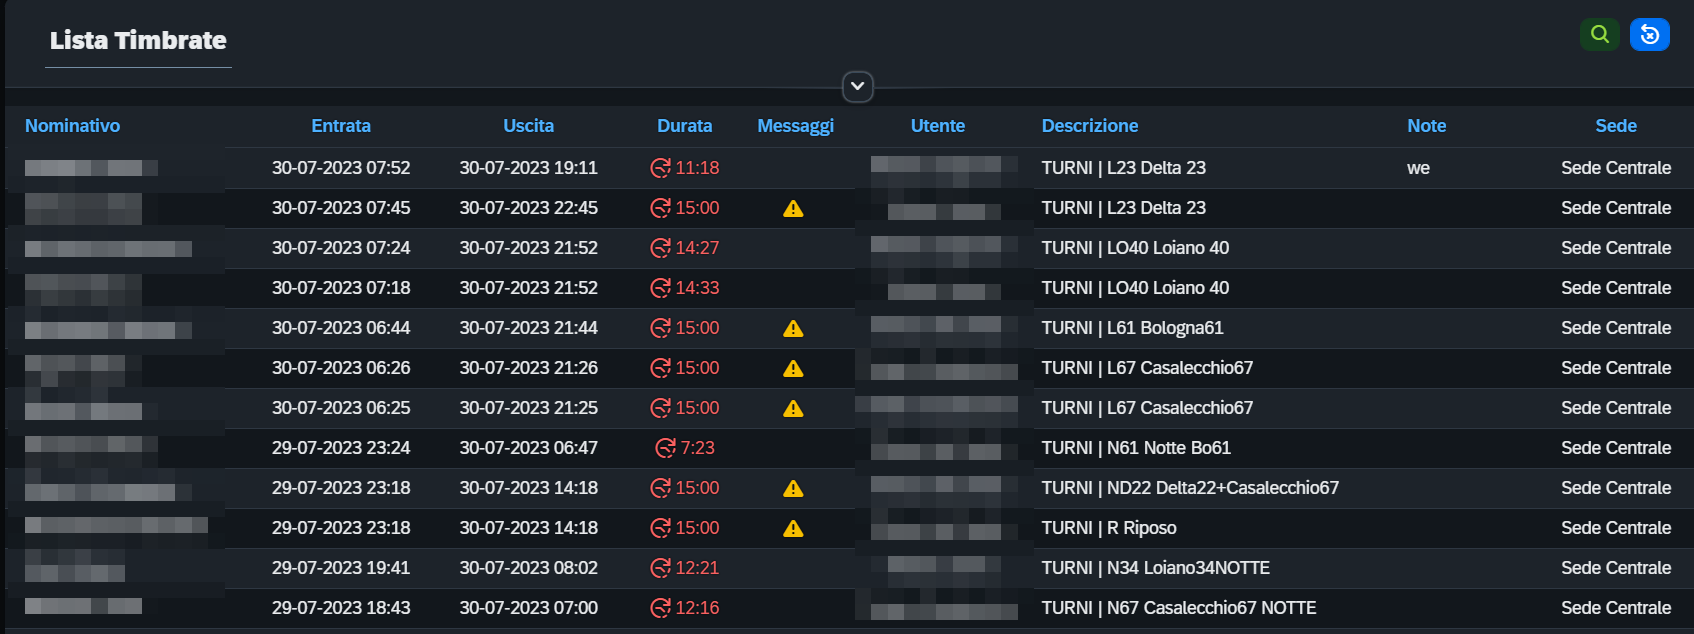Screen dimensions: 1694x634
Task: Sort by the Entrata column header
Action: 341,126
